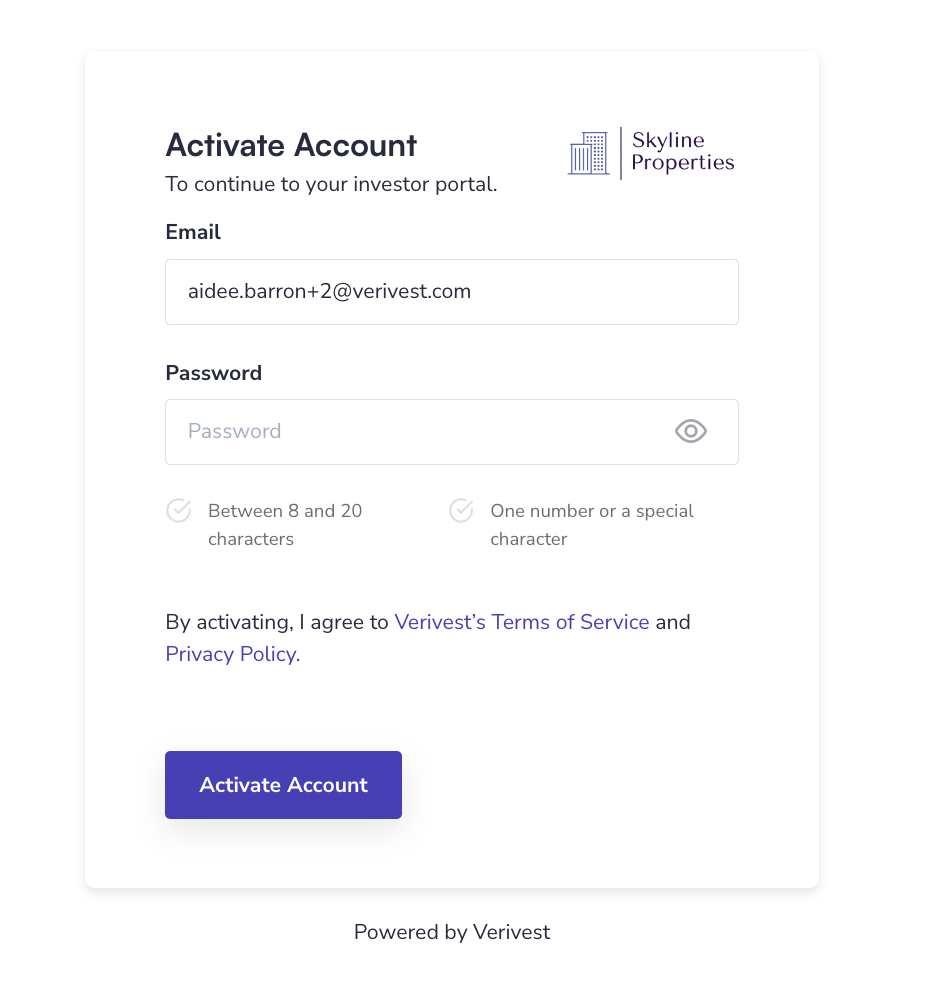Click the aidee.barron+2@verivest.com email text

click(329, 291)
